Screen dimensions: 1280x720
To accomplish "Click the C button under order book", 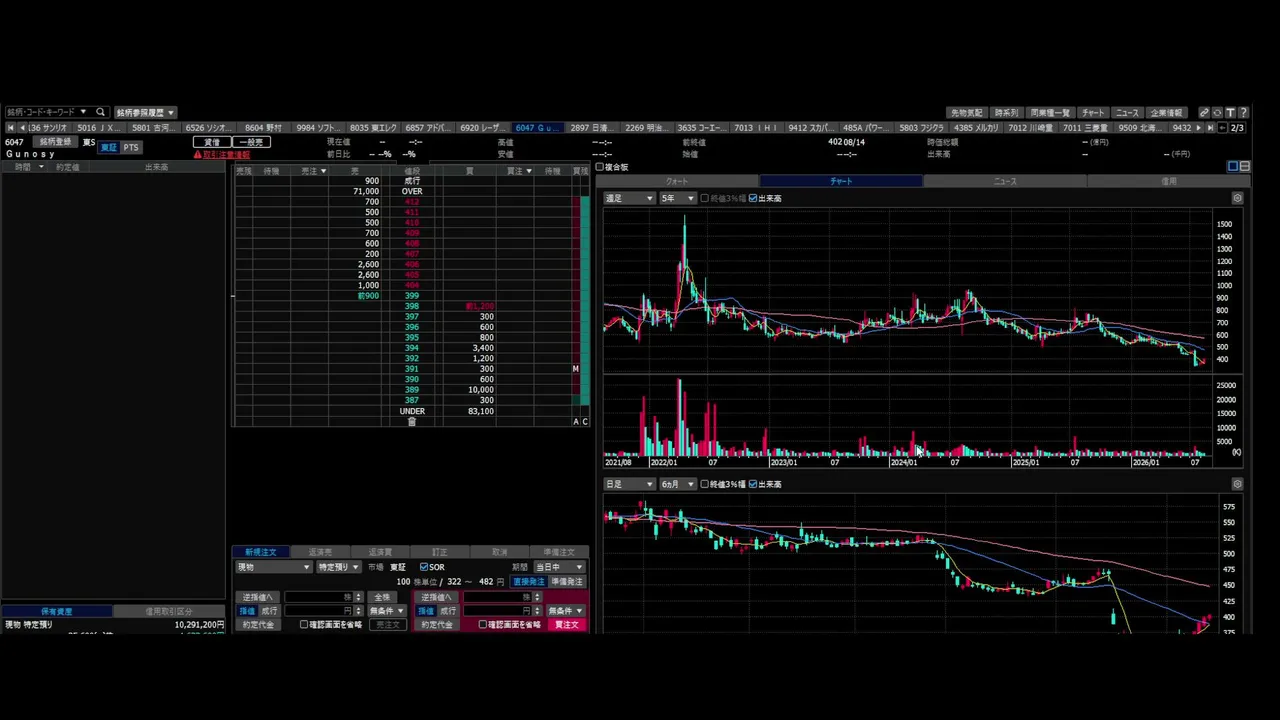I will click(x=585, y=422).
